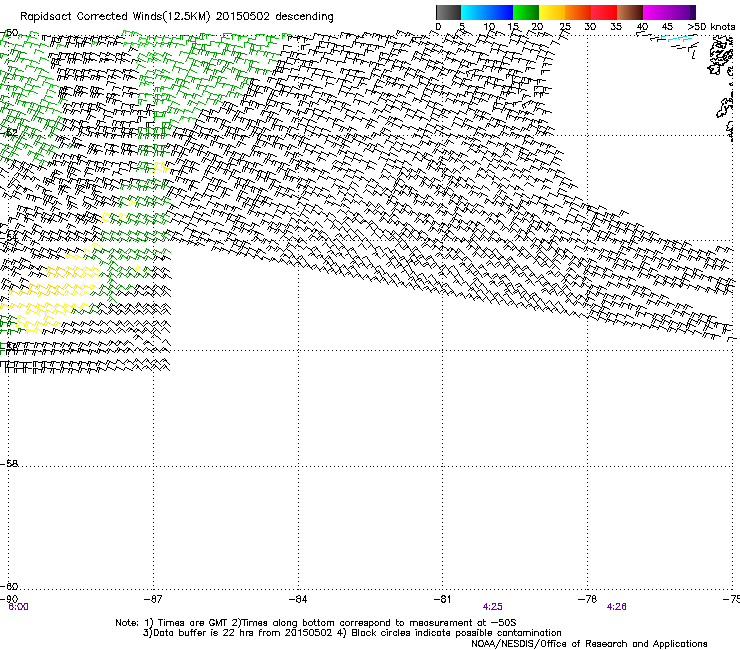
Task: Click the '30' label under the legend
Action: tap(590, 27)
